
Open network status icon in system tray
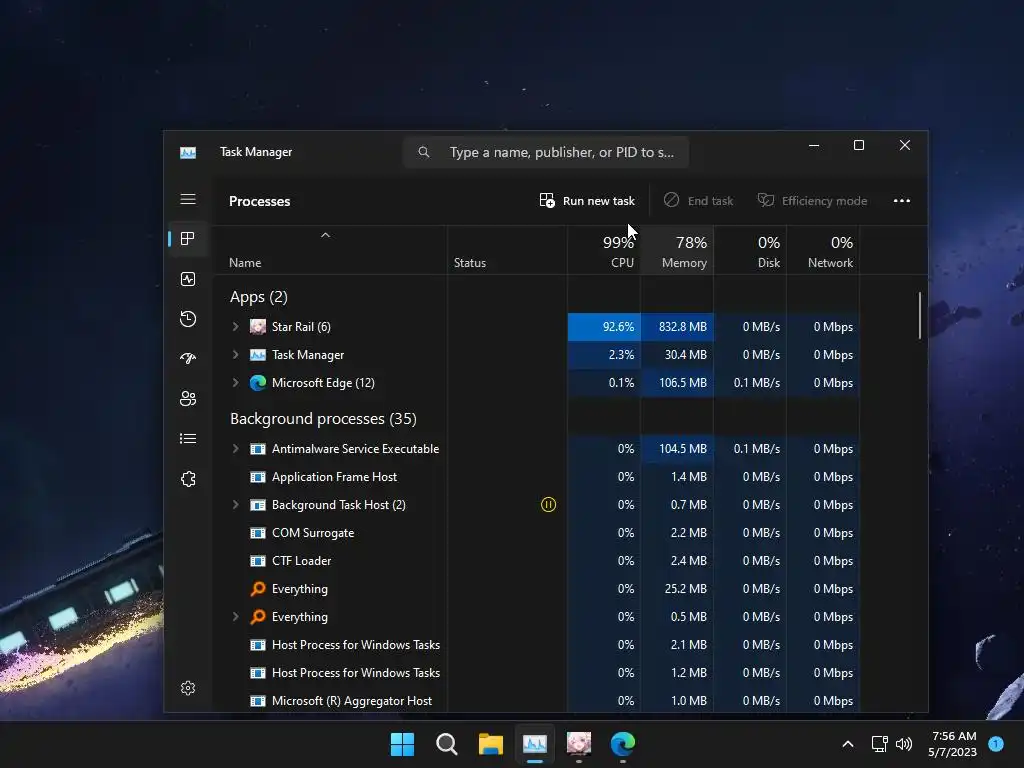point(880,744)
